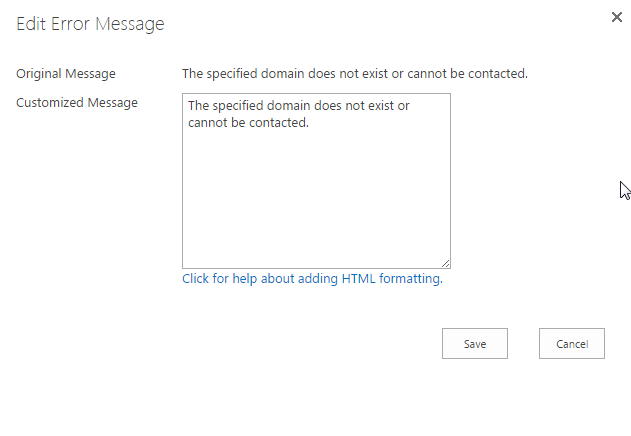Place cursor before "The" in the text box
The height and width of the screenshot is (436, 631).
tap(189, 105)
